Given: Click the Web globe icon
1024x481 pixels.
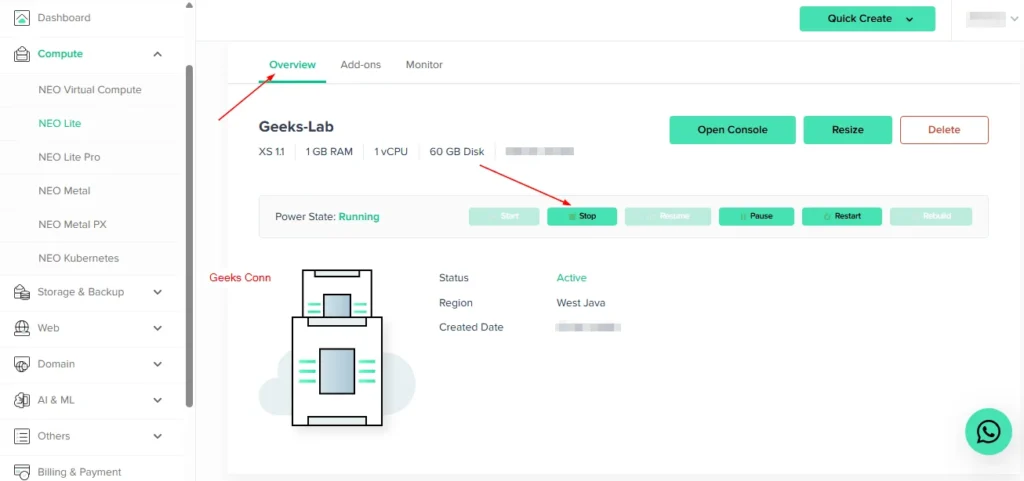Looking at the screenshot, I should [x=22, y=328].
